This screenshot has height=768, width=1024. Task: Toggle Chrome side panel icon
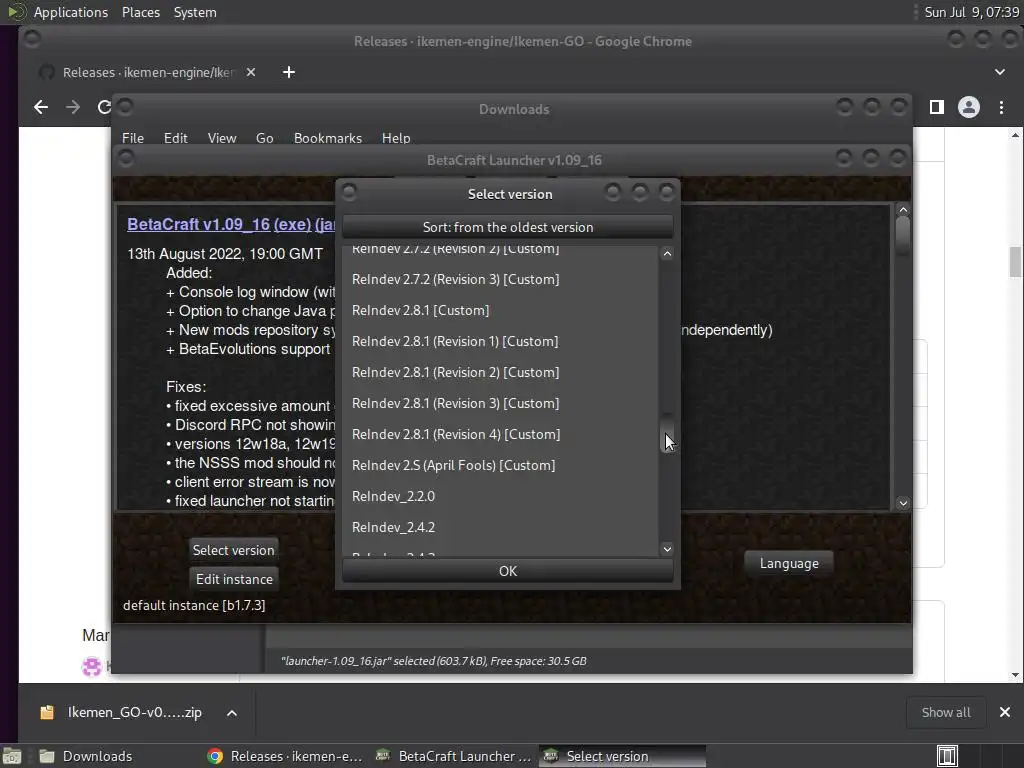tap(936, 107)
